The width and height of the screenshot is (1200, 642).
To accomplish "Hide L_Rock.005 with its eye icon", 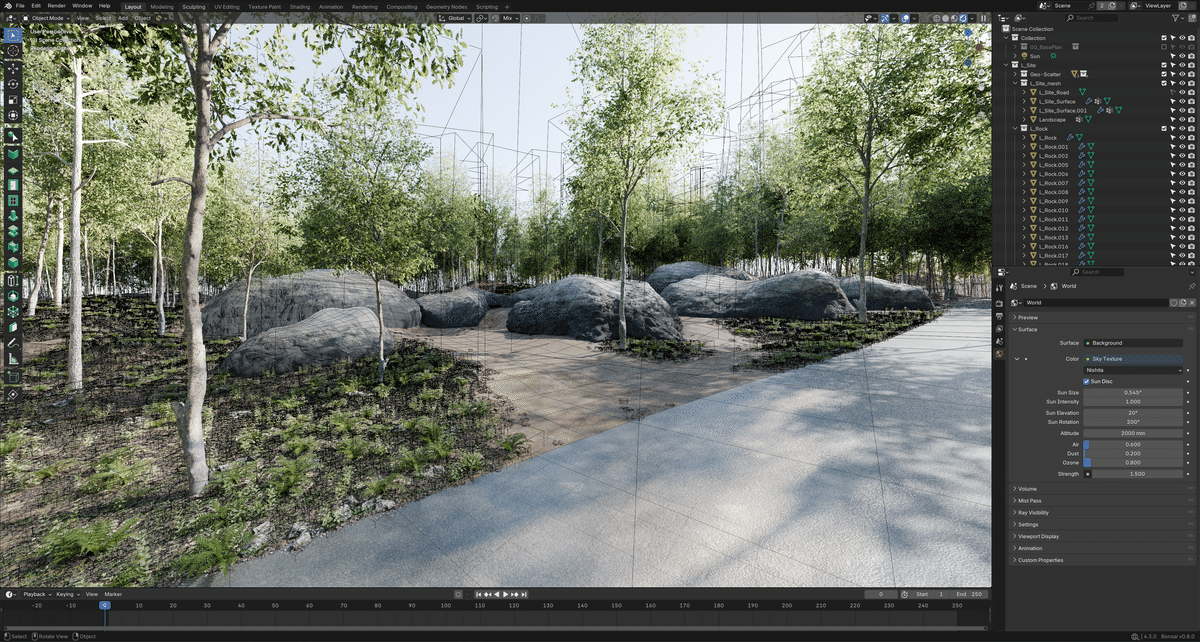I will click(1181, 165).
